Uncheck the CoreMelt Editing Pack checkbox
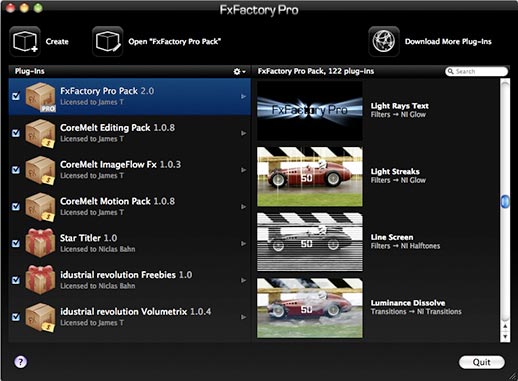518x381 pixels. coord(16,133)
